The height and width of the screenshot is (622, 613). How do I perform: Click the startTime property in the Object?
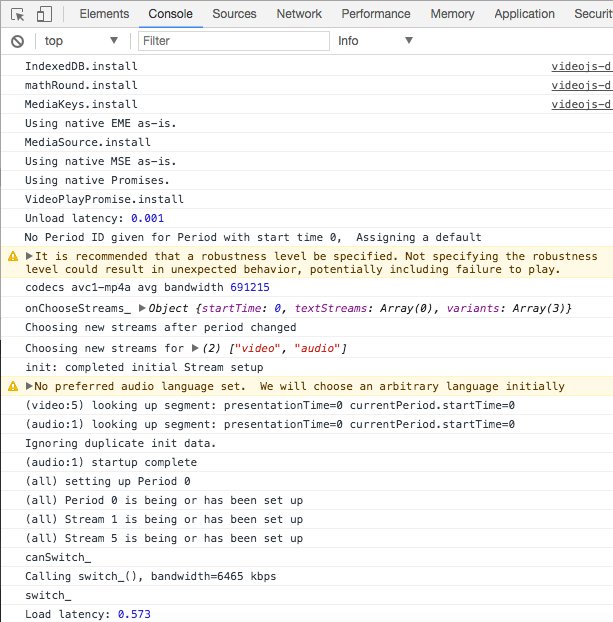point(232,308)
